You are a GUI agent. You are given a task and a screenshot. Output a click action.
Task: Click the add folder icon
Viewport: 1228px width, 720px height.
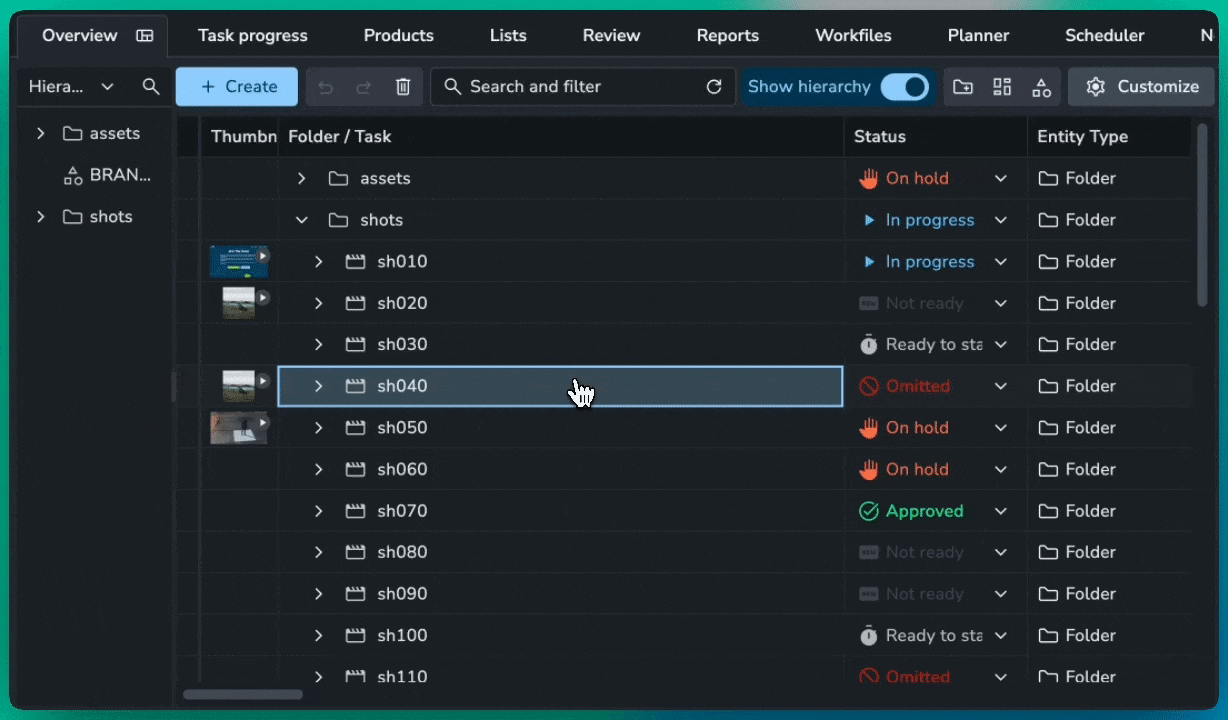(963, 87)
